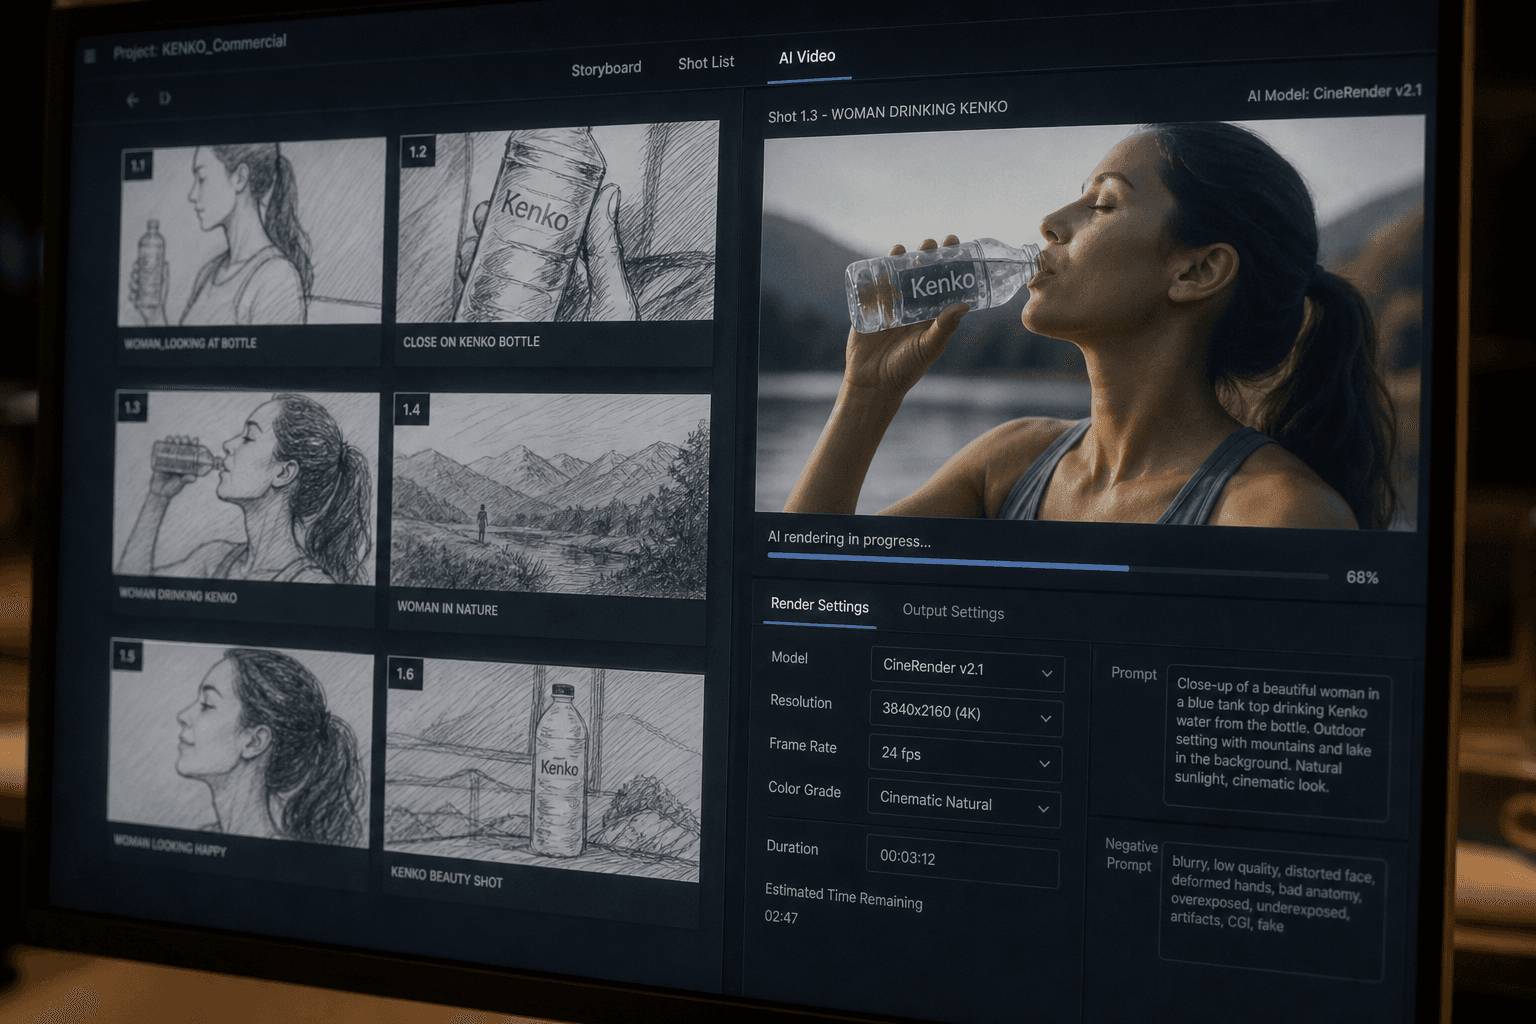Viewport: 1536px width, 1024px height.
Task: Click the forward icon beside the back arrow
Action: point(165,98)
